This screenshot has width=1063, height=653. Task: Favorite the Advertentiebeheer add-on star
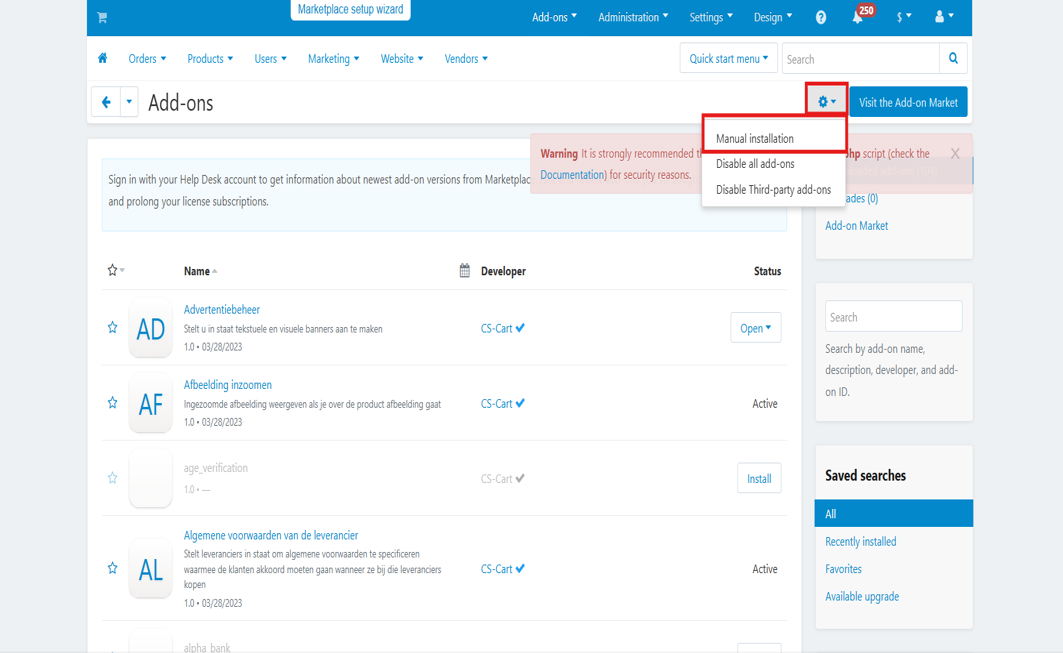click(112, 327)
